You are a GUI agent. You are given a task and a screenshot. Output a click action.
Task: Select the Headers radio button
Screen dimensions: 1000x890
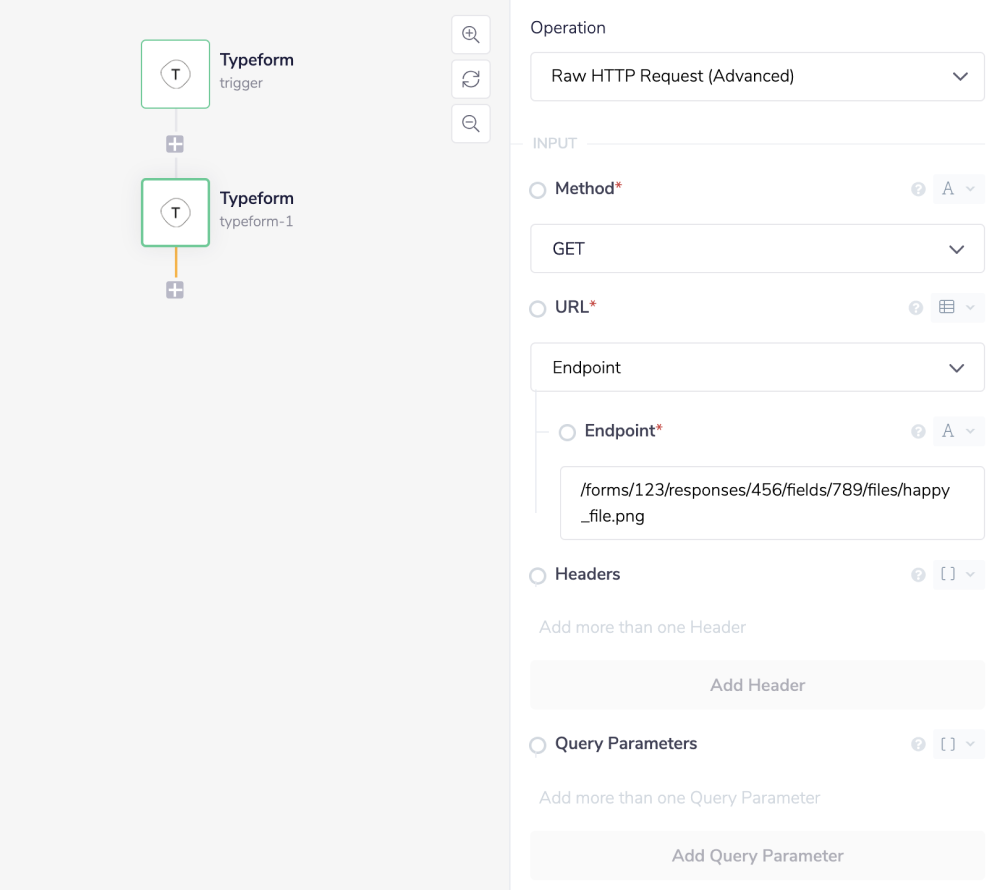pos(537,576)
